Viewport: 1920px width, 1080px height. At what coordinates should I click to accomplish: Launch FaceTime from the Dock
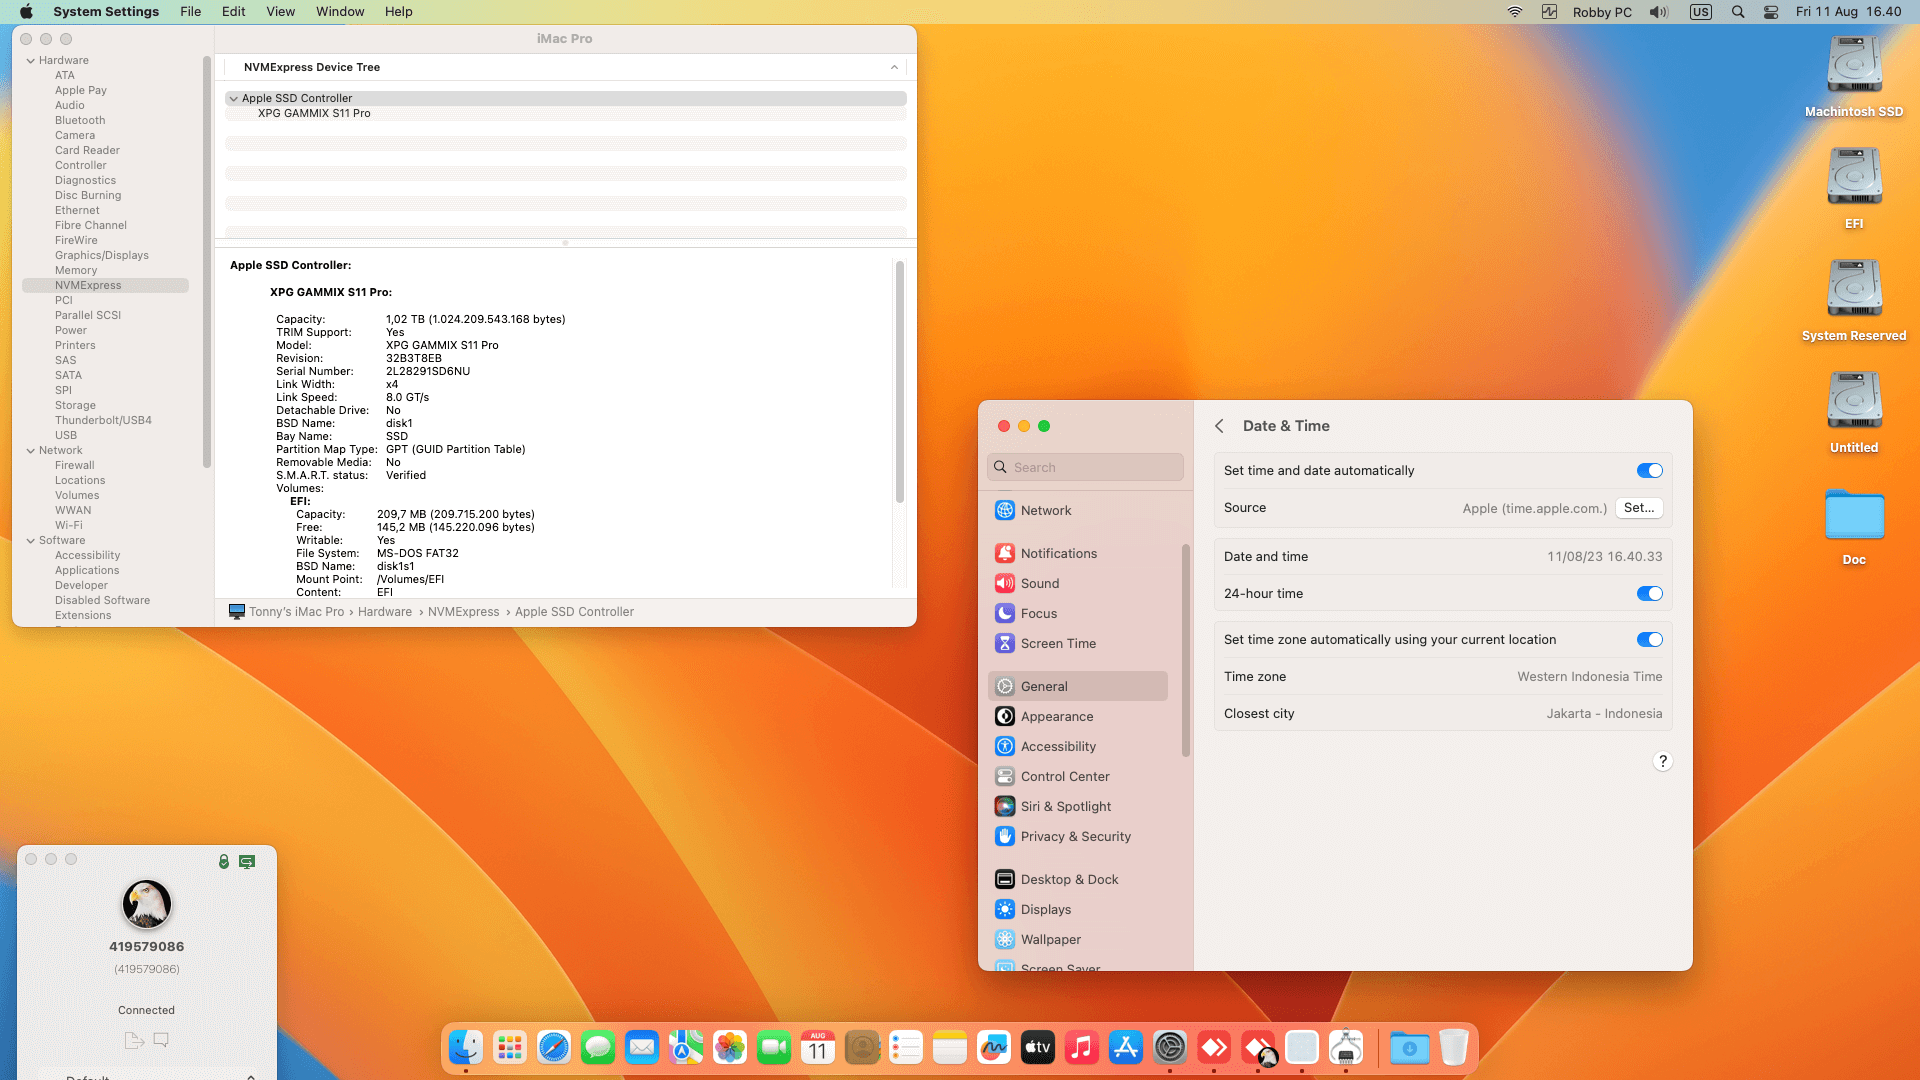click(x=774, y=1047)
